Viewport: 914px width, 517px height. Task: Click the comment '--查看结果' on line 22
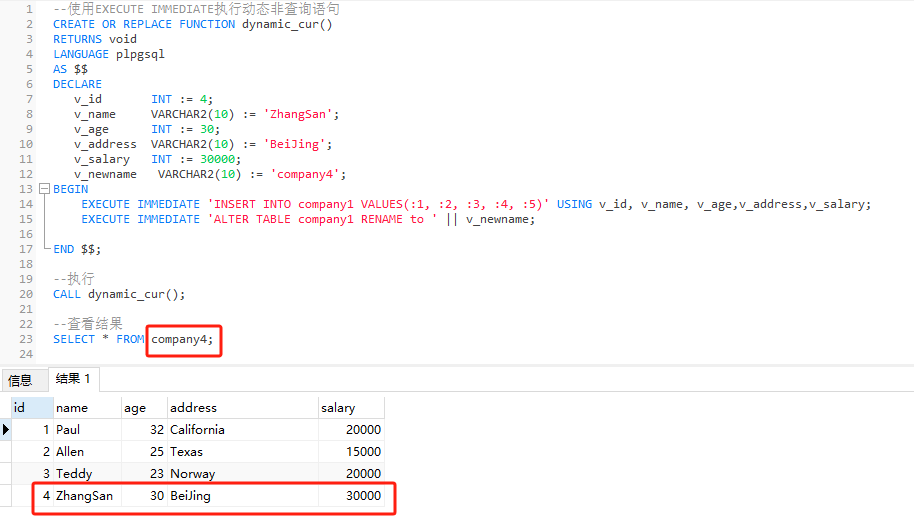point(88,324)
